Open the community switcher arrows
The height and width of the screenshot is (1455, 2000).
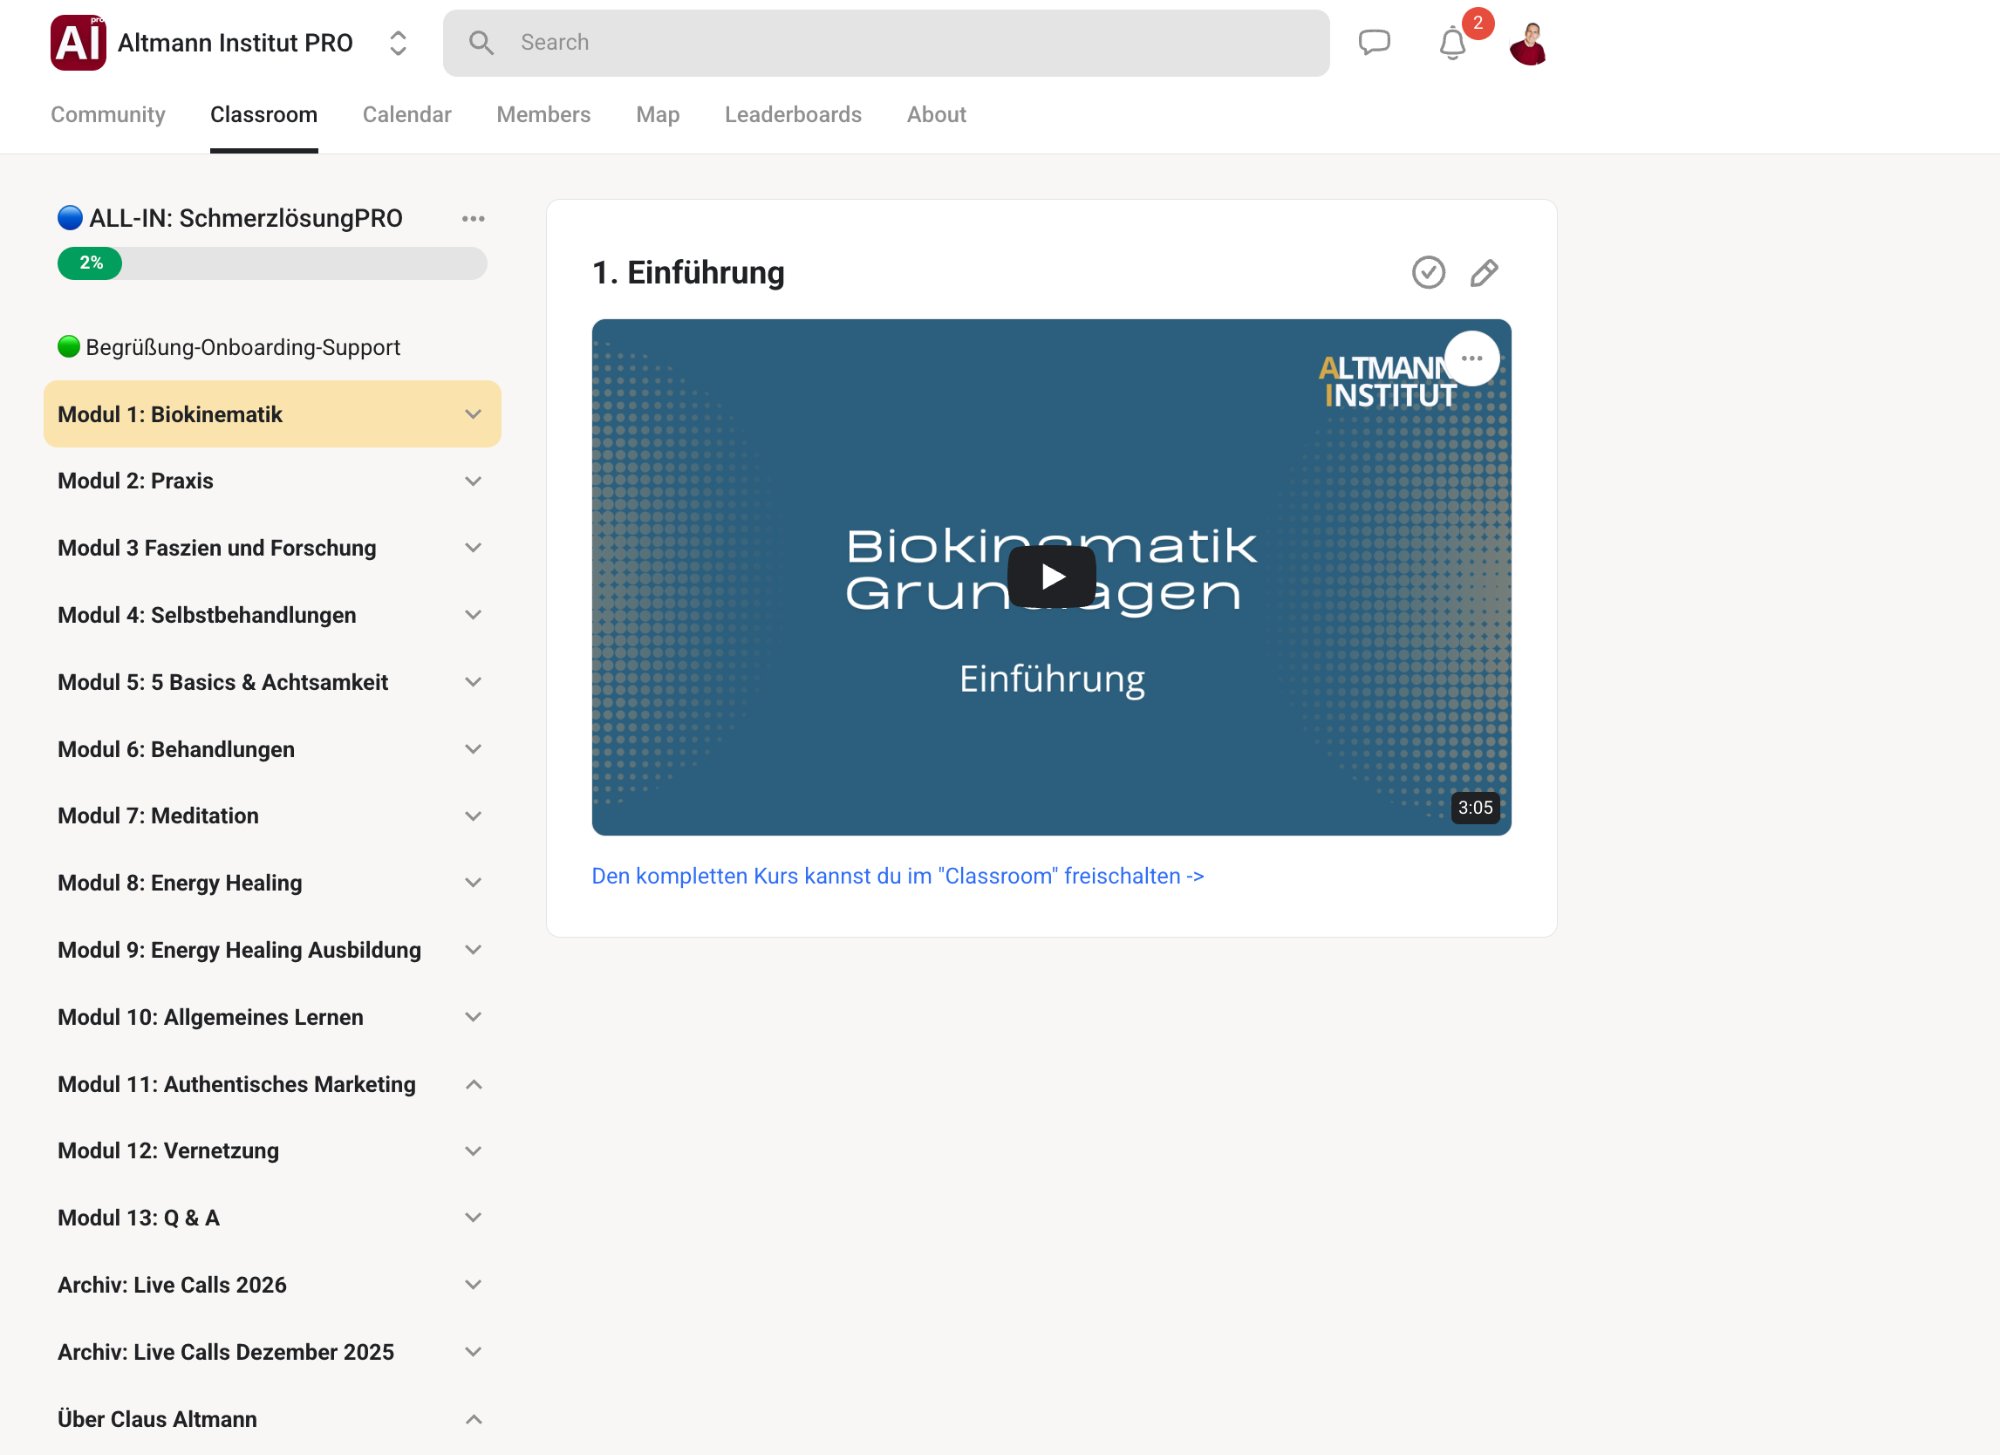(x=396, y=43)
